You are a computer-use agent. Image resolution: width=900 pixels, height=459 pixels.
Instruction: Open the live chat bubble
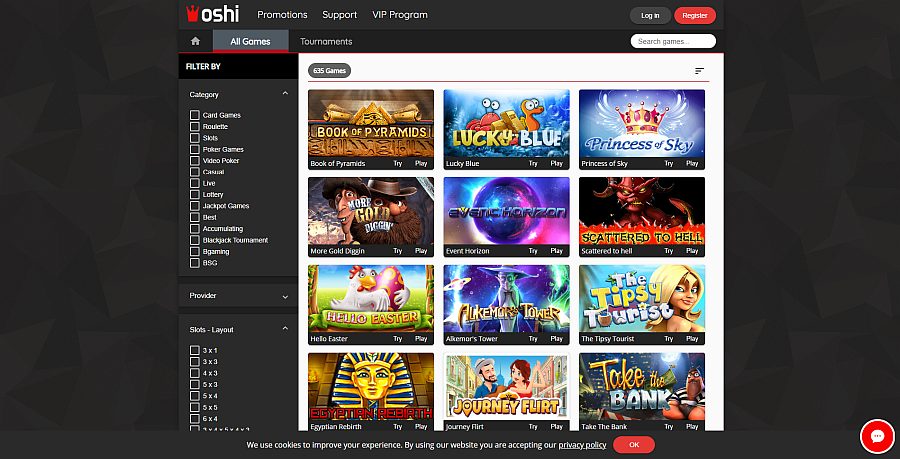point(877,437)
